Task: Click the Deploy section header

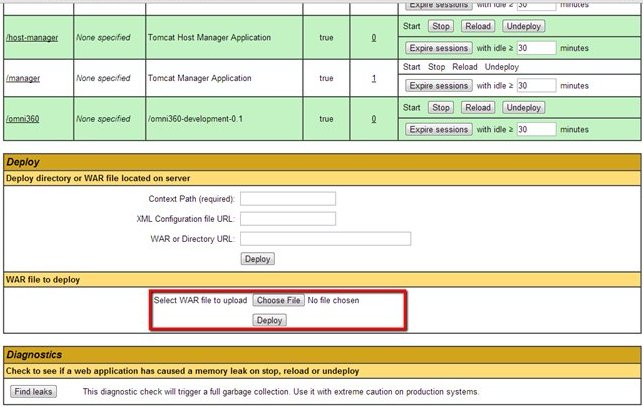Action: pyautogui.click(x=23, y=162)
